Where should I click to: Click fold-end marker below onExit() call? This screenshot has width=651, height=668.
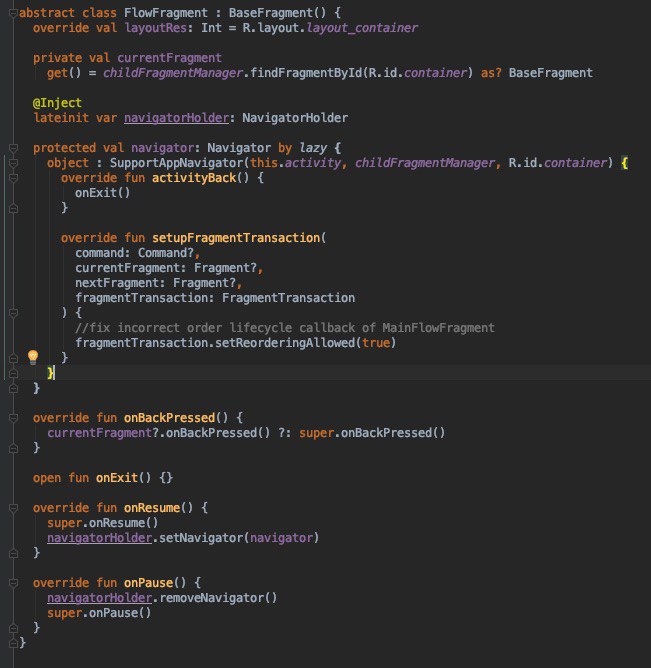pos(13,208)
